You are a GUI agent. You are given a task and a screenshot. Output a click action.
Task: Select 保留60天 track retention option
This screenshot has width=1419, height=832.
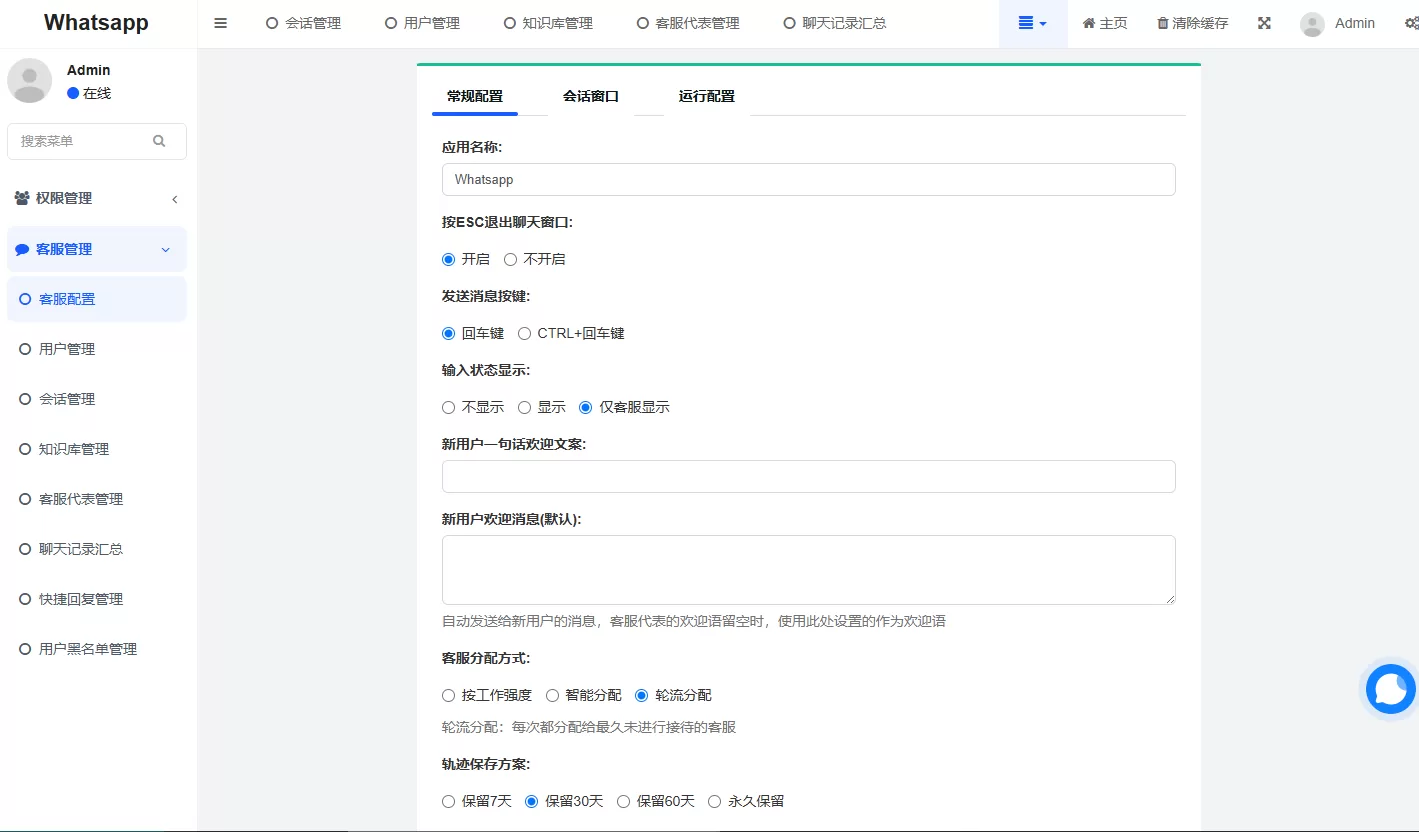(x=623, y=801)
